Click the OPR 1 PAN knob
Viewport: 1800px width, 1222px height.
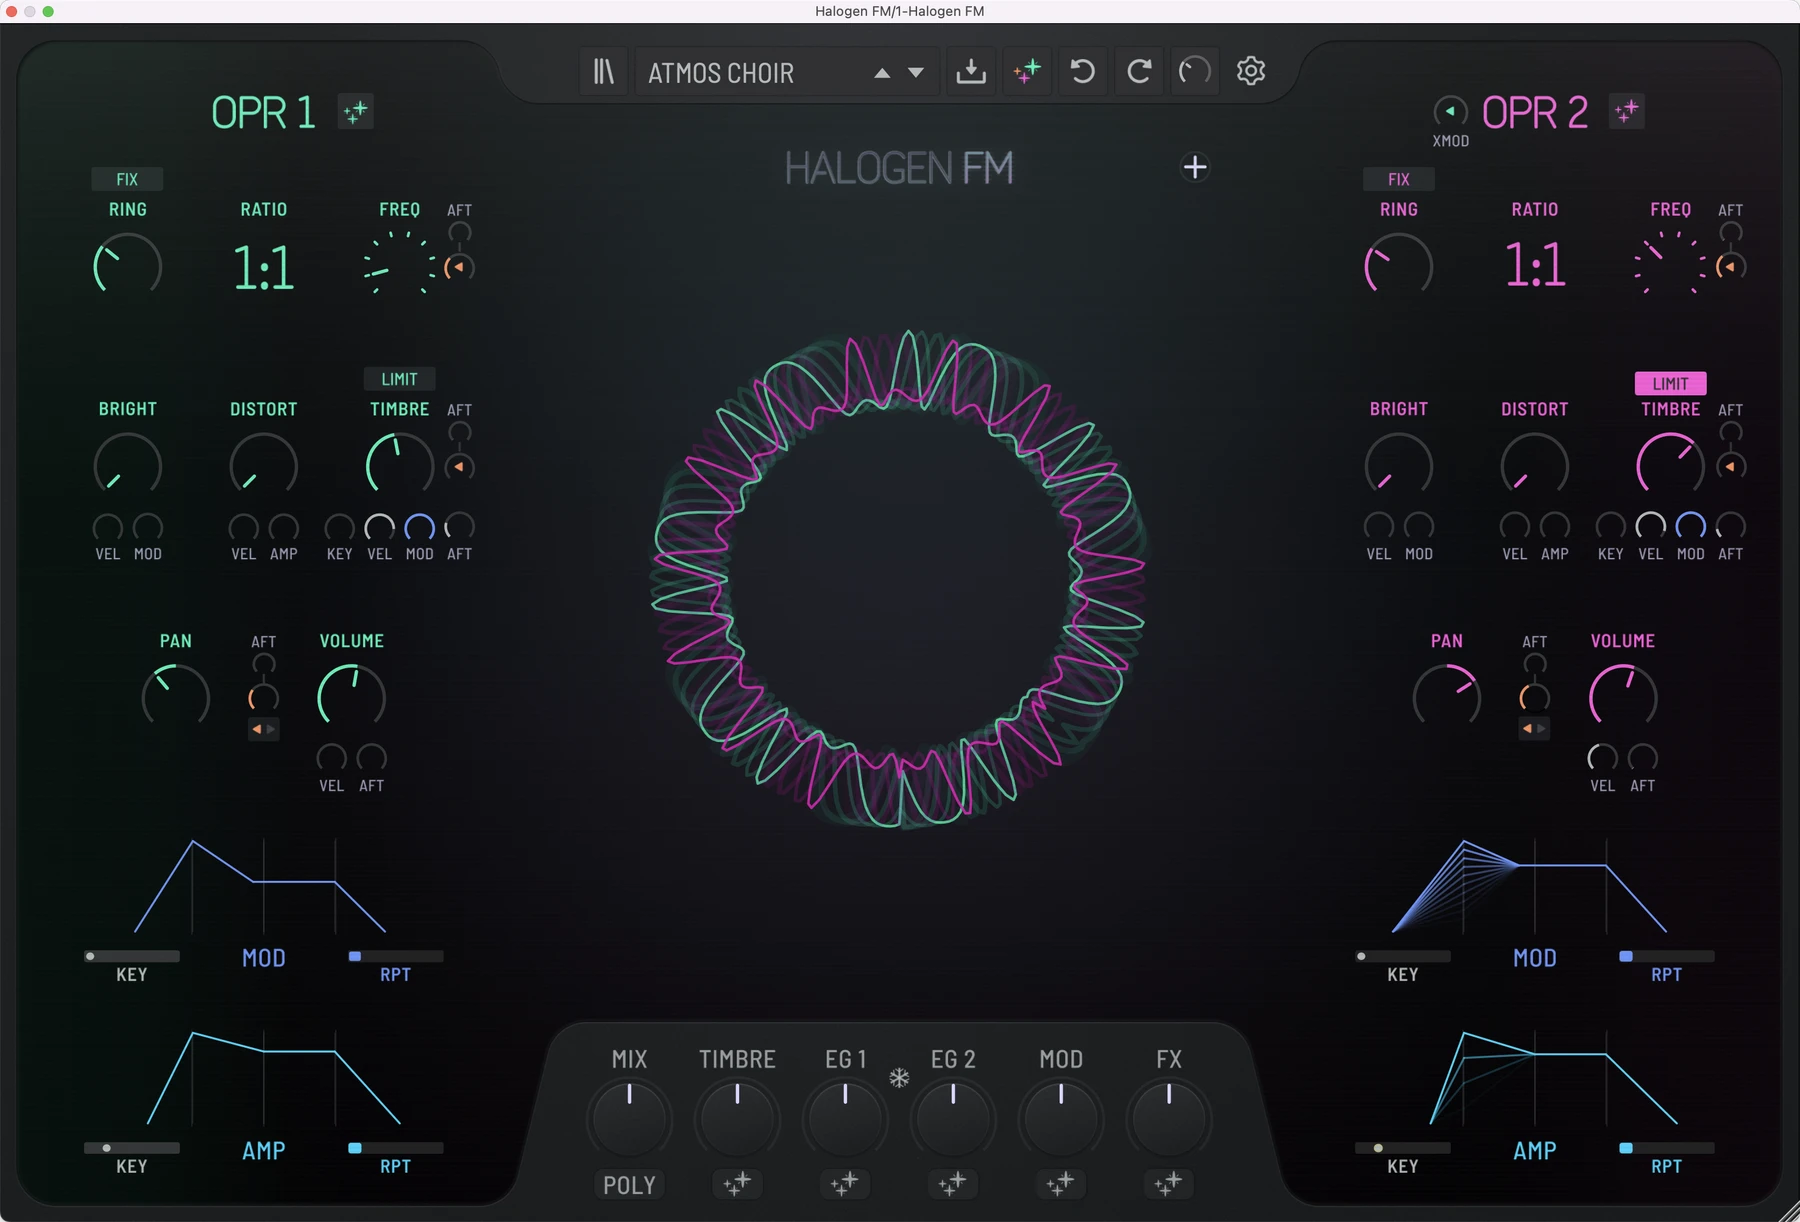click(x=175, y=696)
